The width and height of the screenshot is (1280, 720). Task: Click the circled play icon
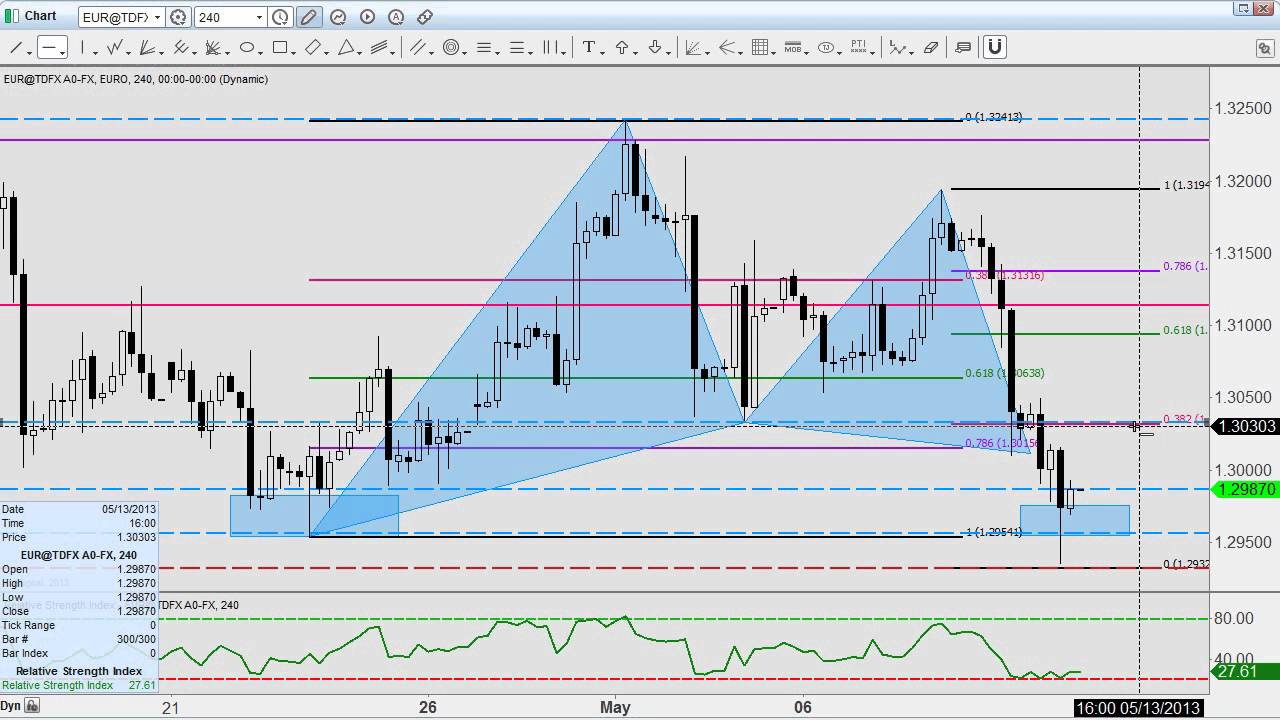pyautogui.click(x=367, y=17)
